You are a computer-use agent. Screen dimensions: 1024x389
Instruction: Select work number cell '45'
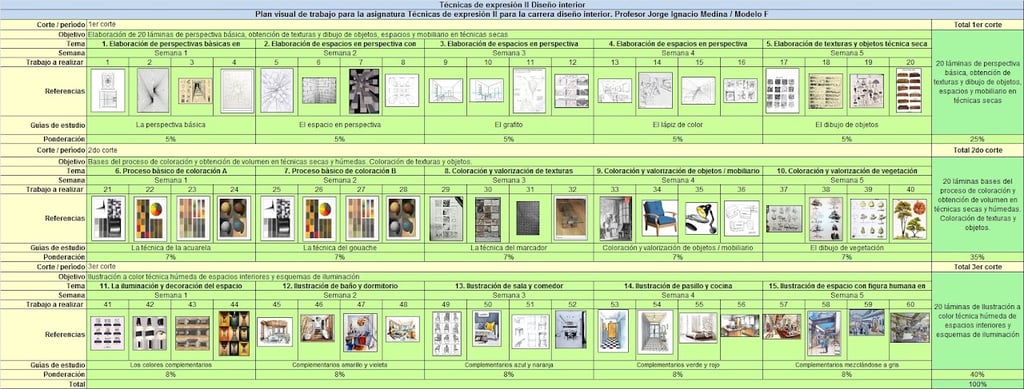(276, 304)
